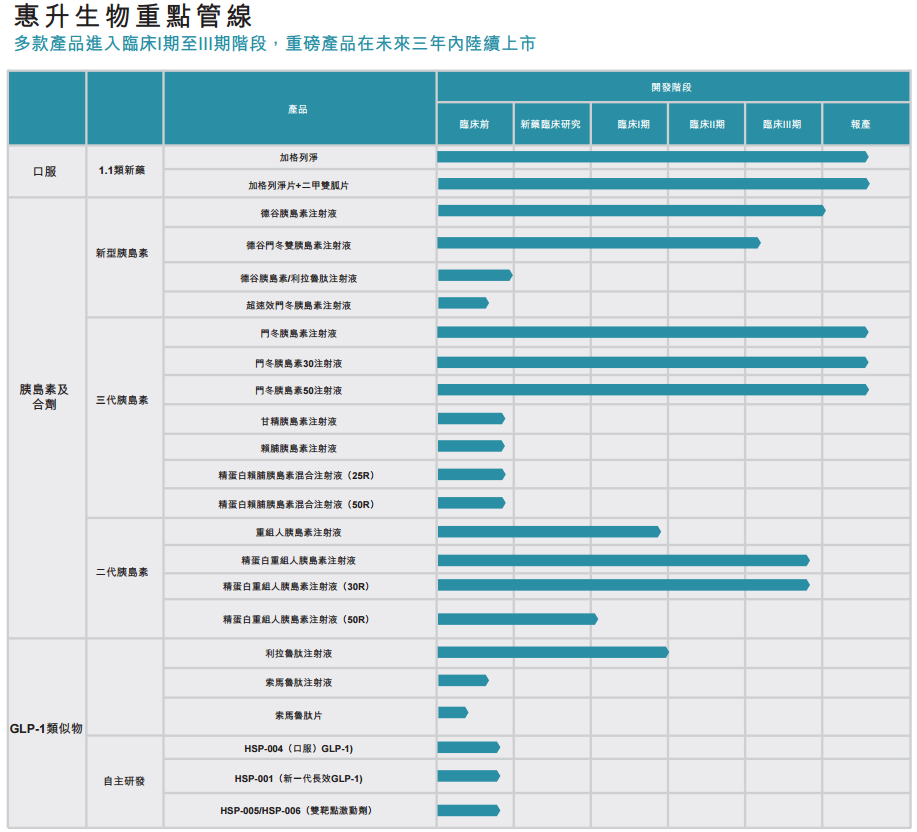Click the product '門冬胰島素50注射液'
Viewport: 917px width, 832px height.
(x=299, y=390)
